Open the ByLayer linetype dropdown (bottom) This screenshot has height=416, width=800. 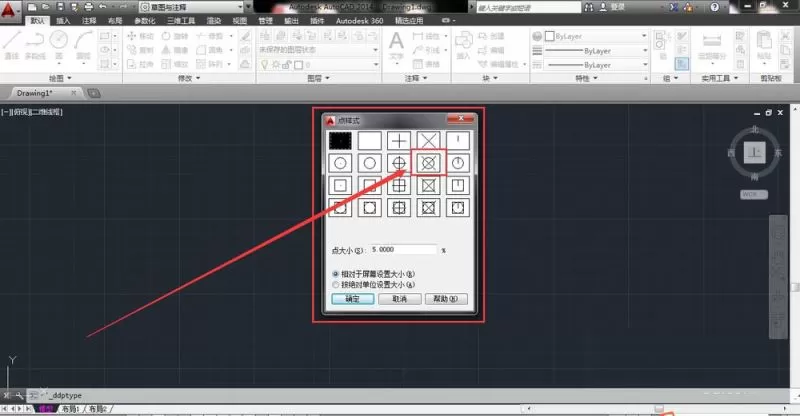(x=596, y=65)
